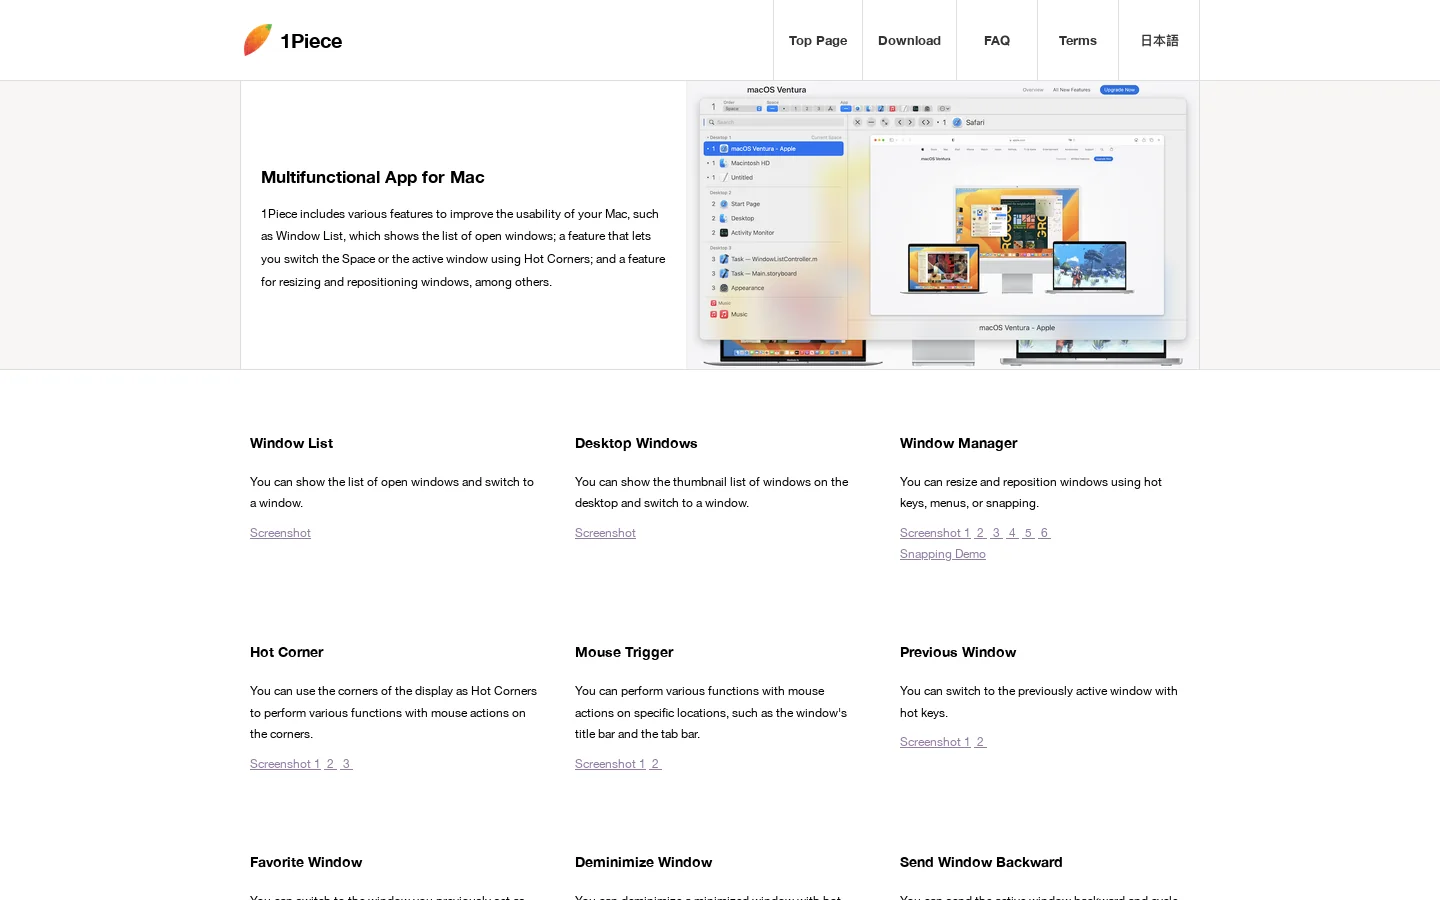This screenshot has height=900, width=1440.
Task: Switch language to 日本語
Action: pyautogui.click(x=1159, y=40)
